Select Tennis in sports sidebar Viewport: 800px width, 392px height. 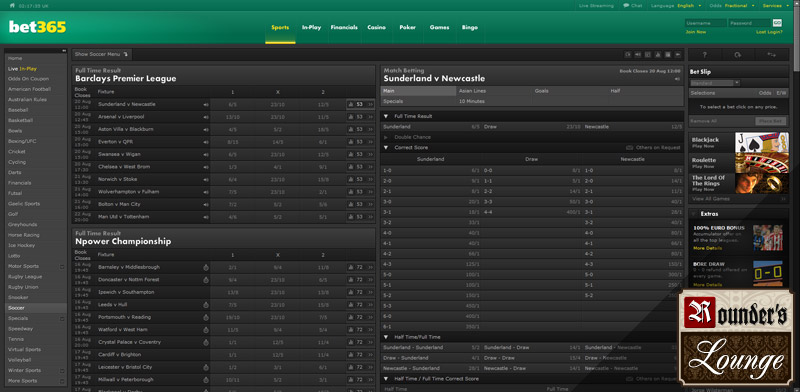(15, 339)
